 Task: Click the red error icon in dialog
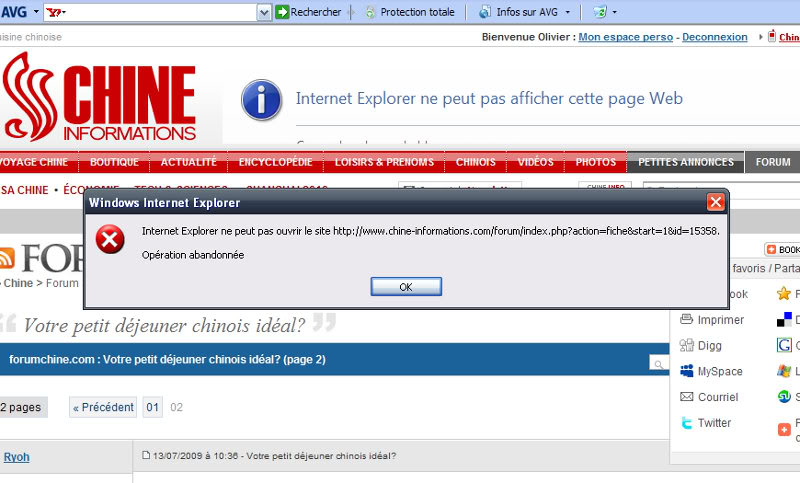click(x=110, y=239)
